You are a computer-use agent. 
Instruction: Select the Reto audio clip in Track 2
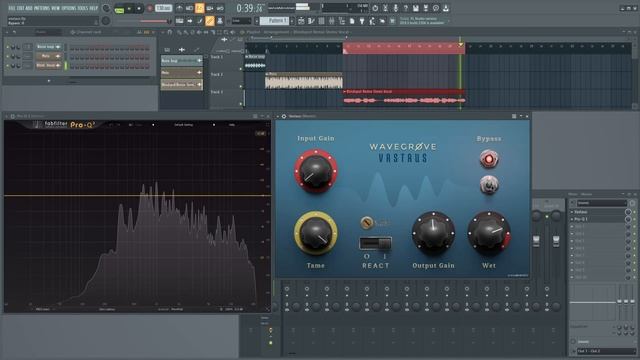click(x=304, y=80)
